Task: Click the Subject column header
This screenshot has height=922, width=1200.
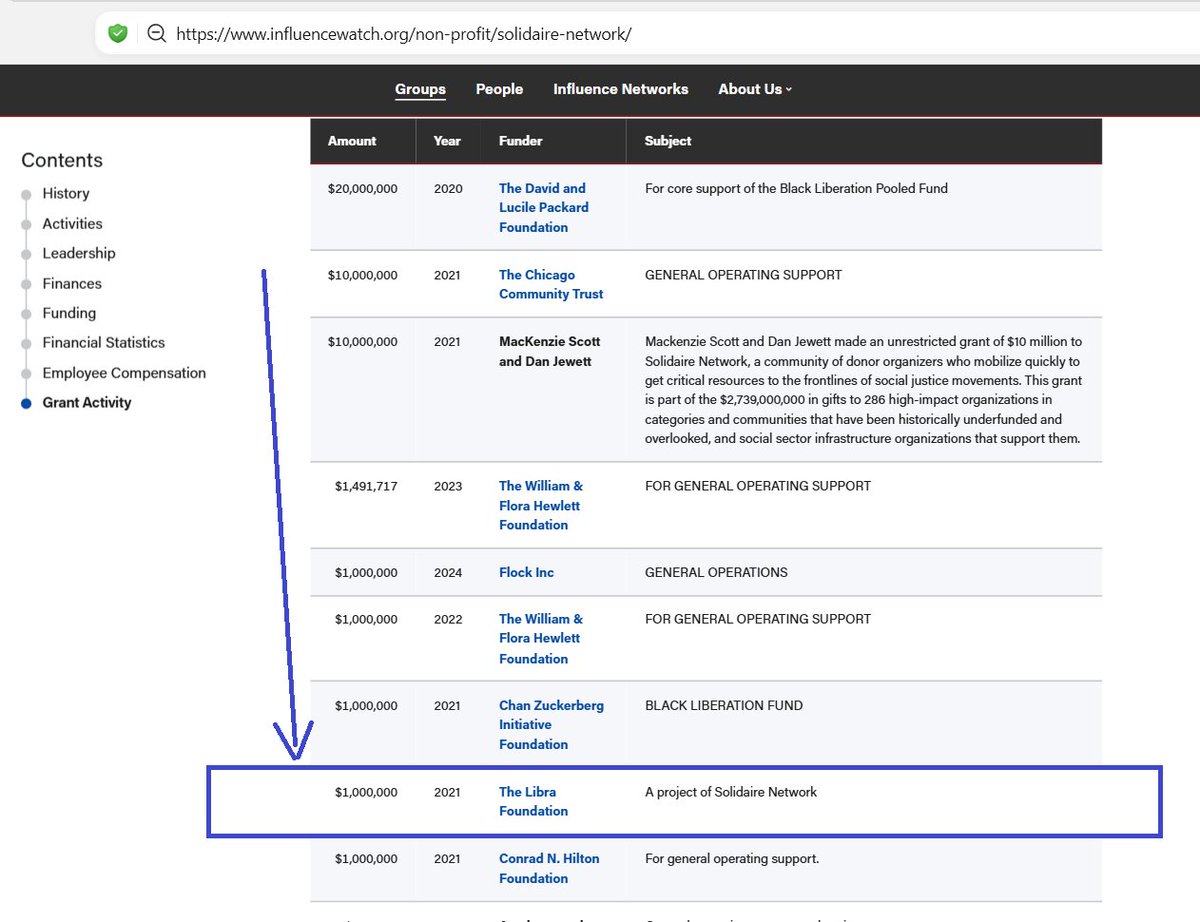Action: (668, 141)
